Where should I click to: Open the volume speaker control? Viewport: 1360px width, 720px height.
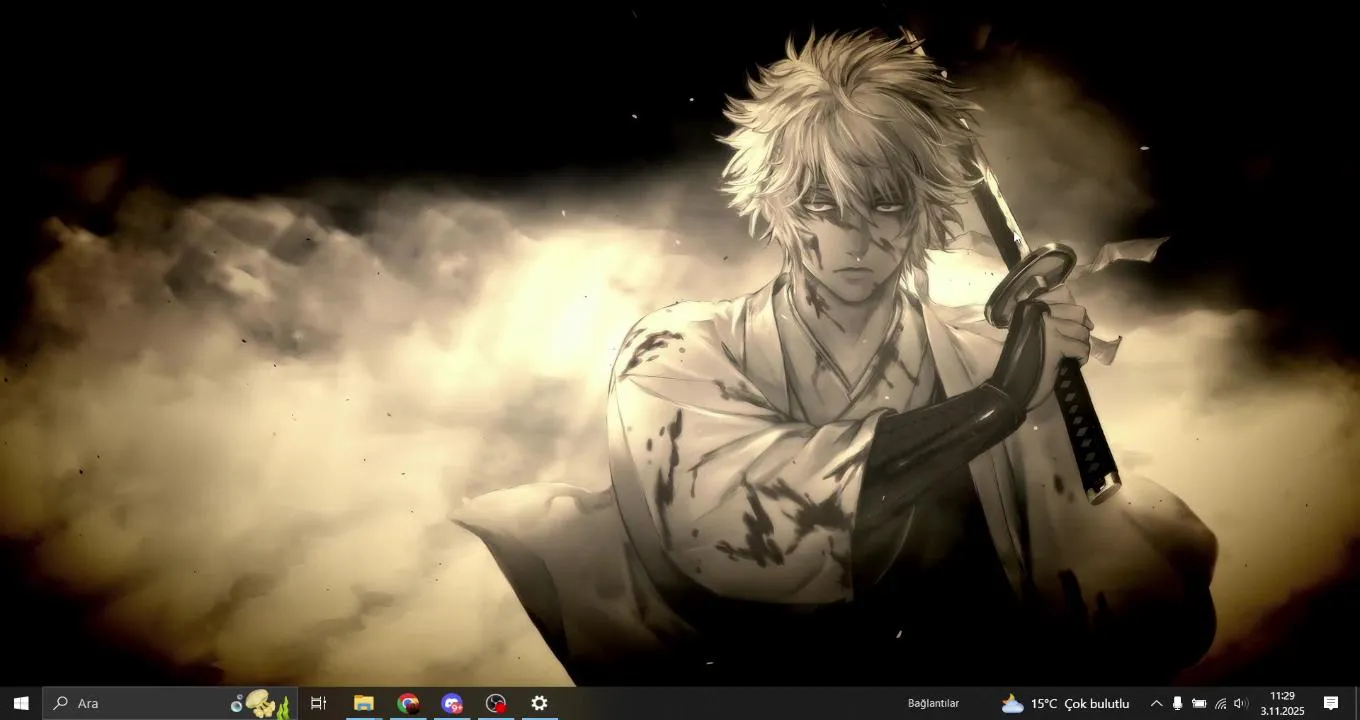click(x=1241, y=703)
